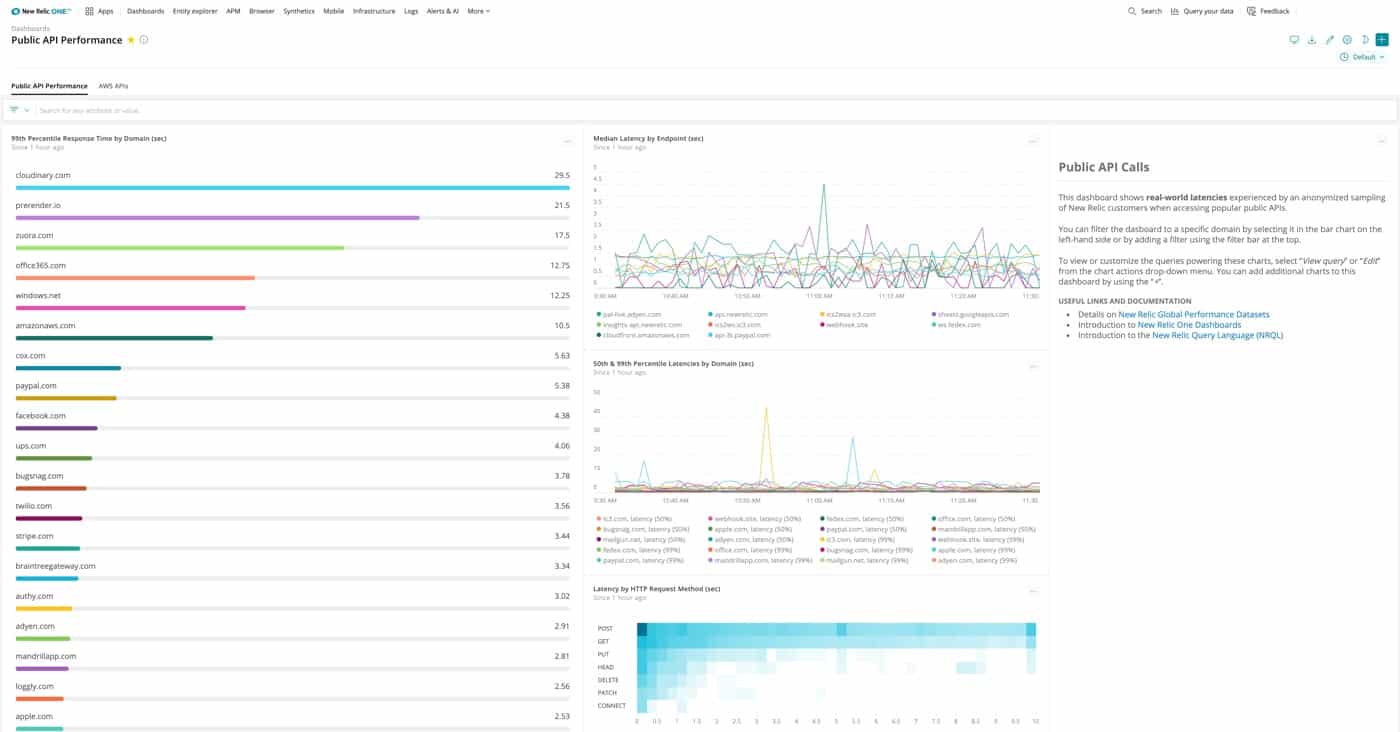Expand the filter bar chevron
Screen dimensions: 1400x732
point(27,110)
